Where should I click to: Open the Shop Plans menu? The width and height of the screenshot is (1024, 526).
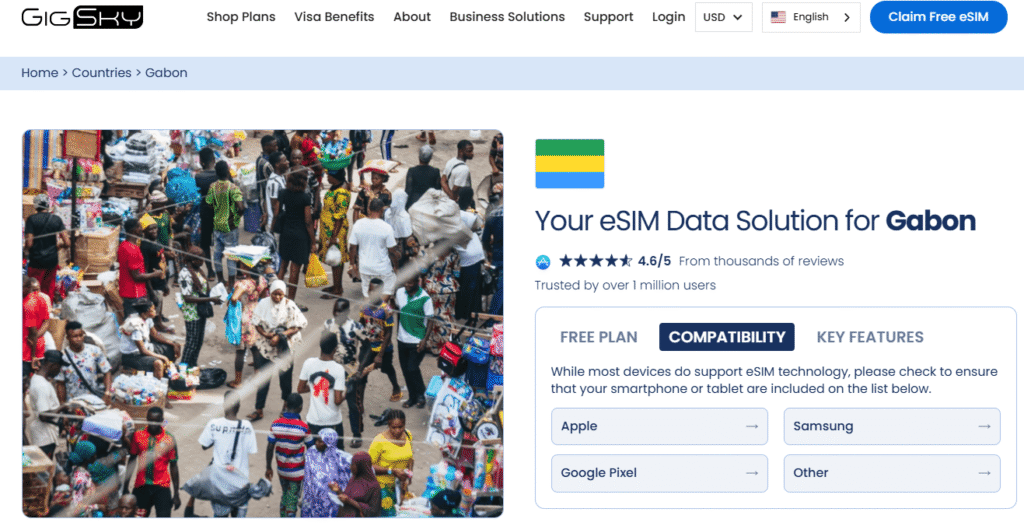[241, 17]
